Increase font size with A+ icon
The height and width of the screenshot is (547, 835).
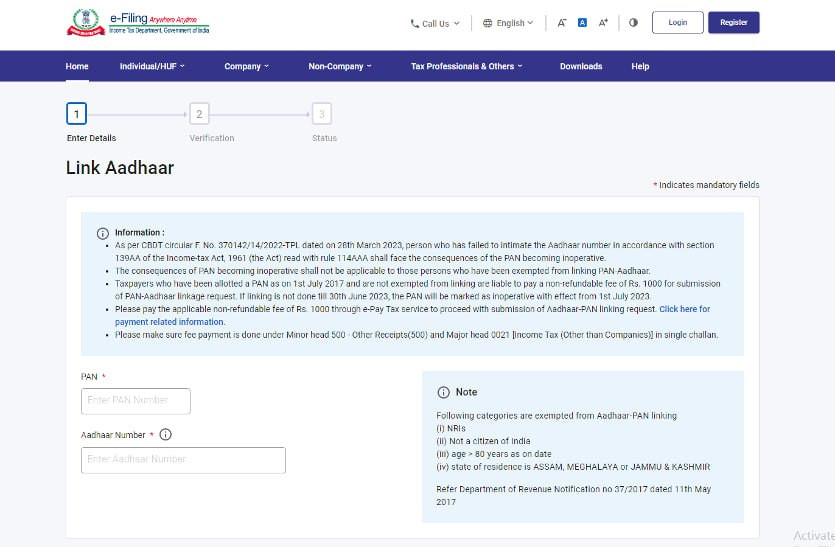[x=603, y=23]
